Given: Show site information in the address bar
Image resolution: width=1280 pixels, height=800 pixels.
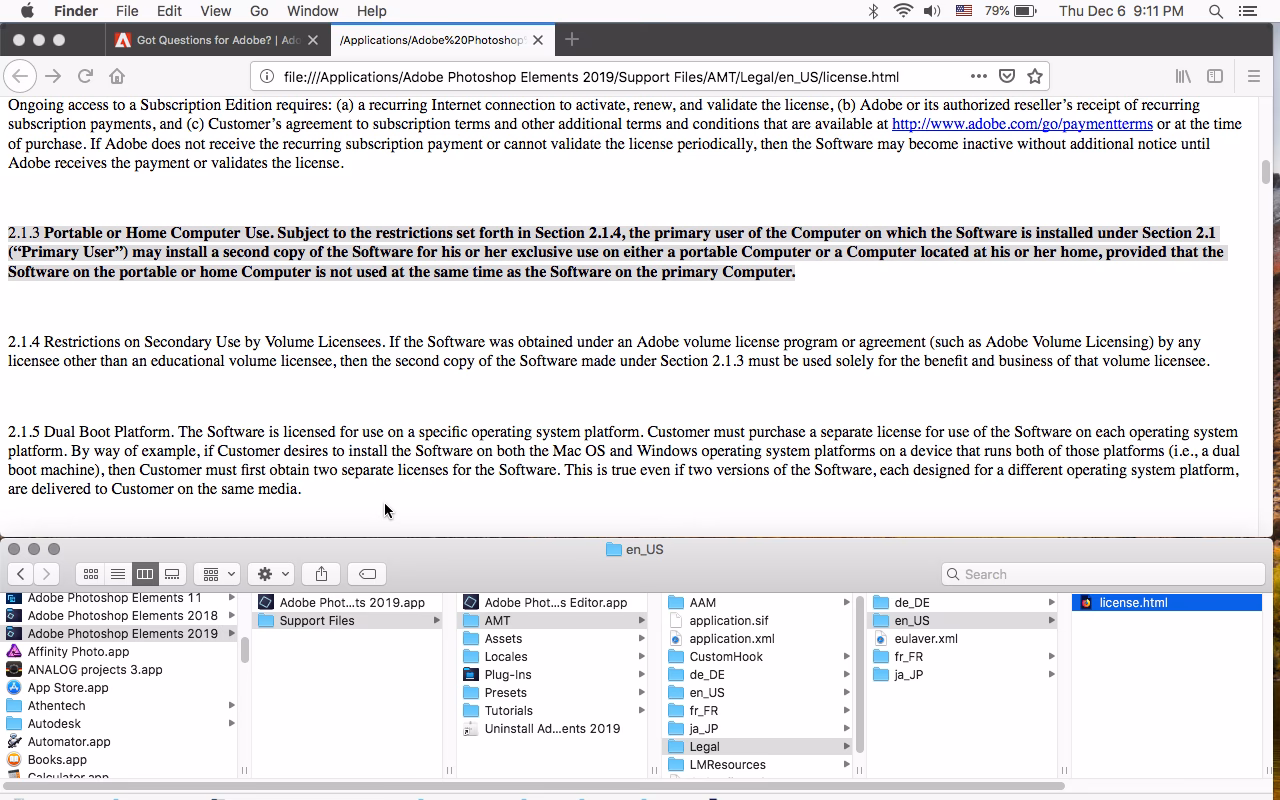Looking at the screenshot, I should [x=267, y=76].
